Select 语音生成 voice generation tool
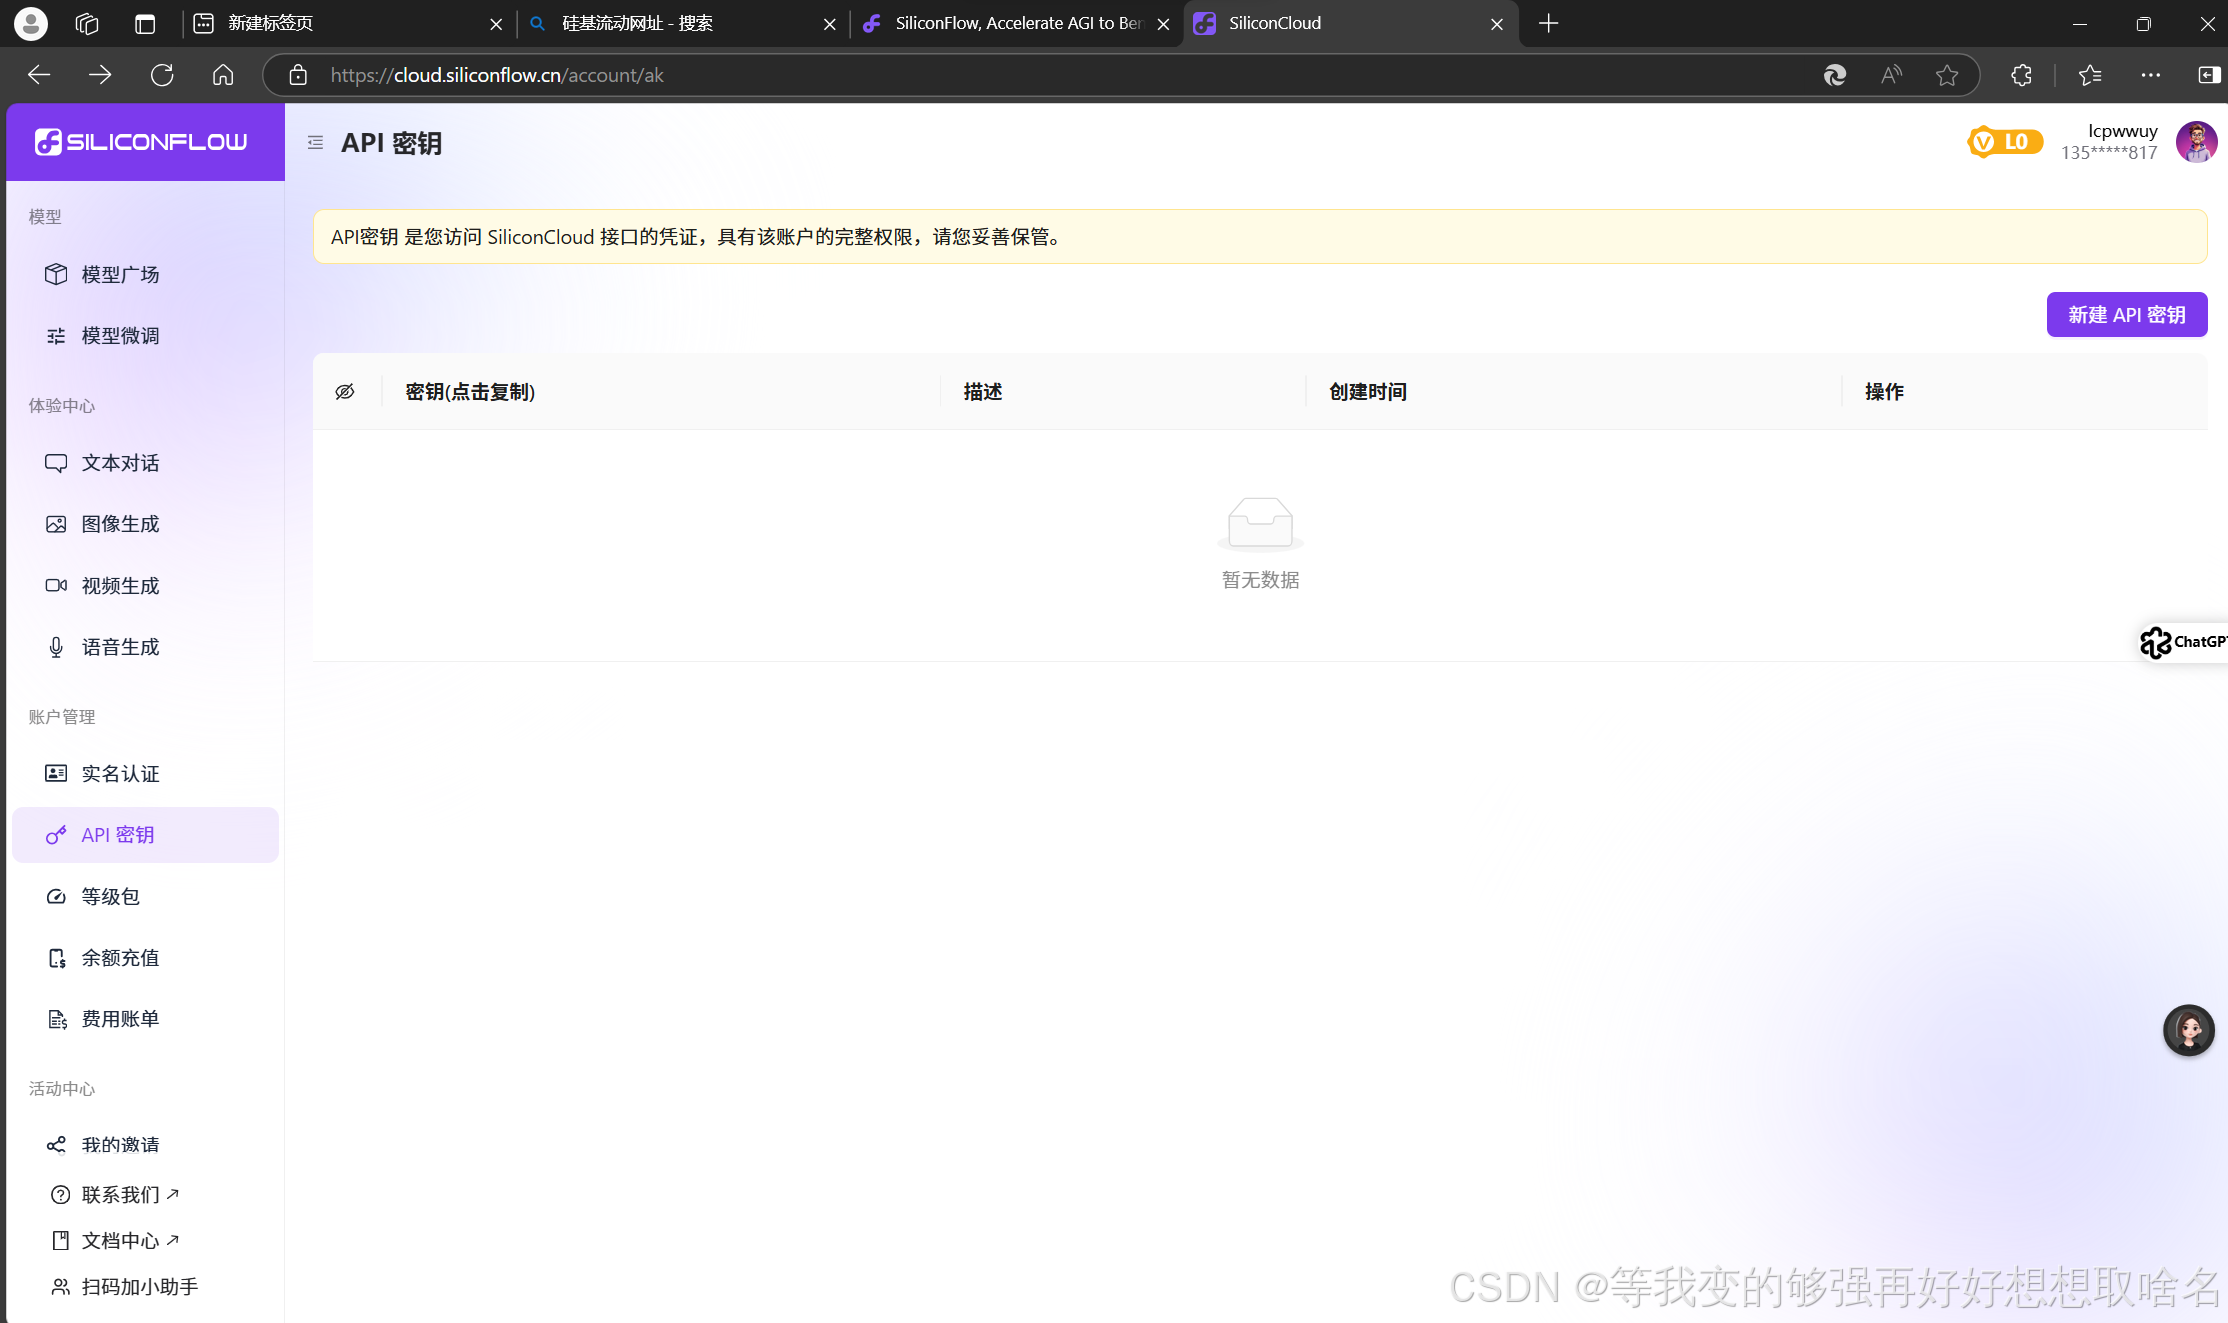2228x1323 pixels. [x=119, y=646]
